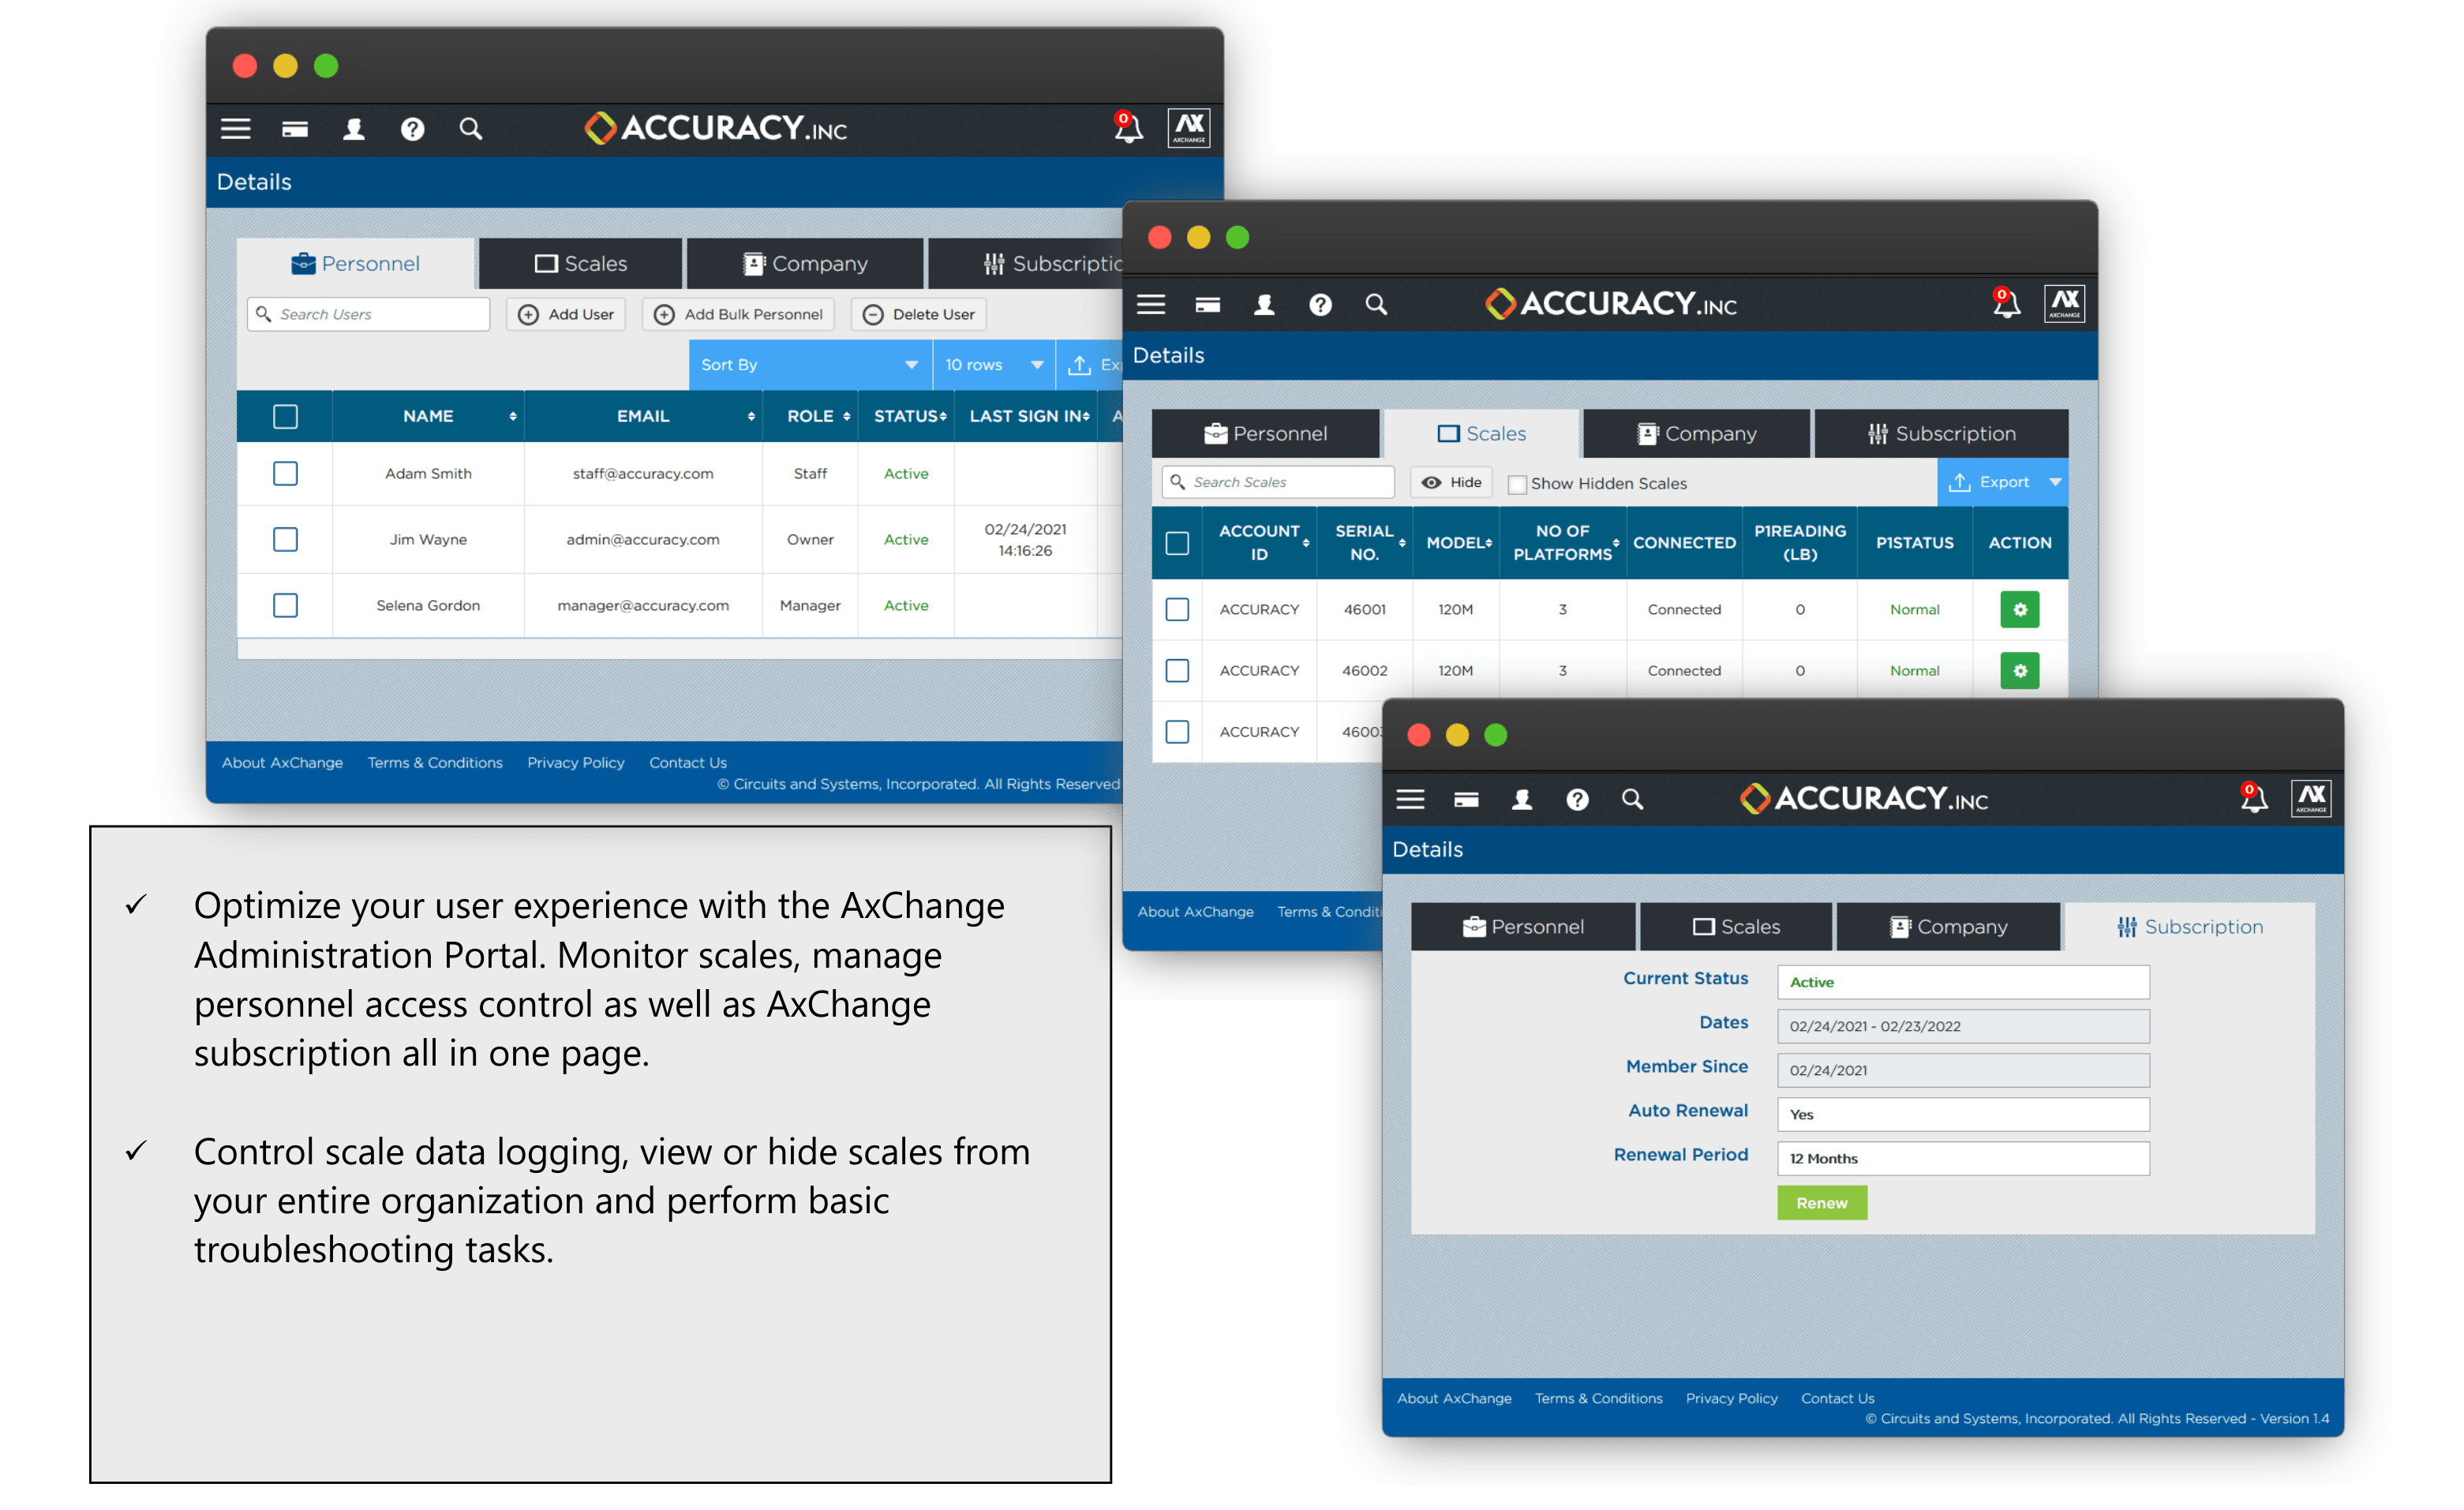Open Subscription tab in Scales window

coord(1942,434)
